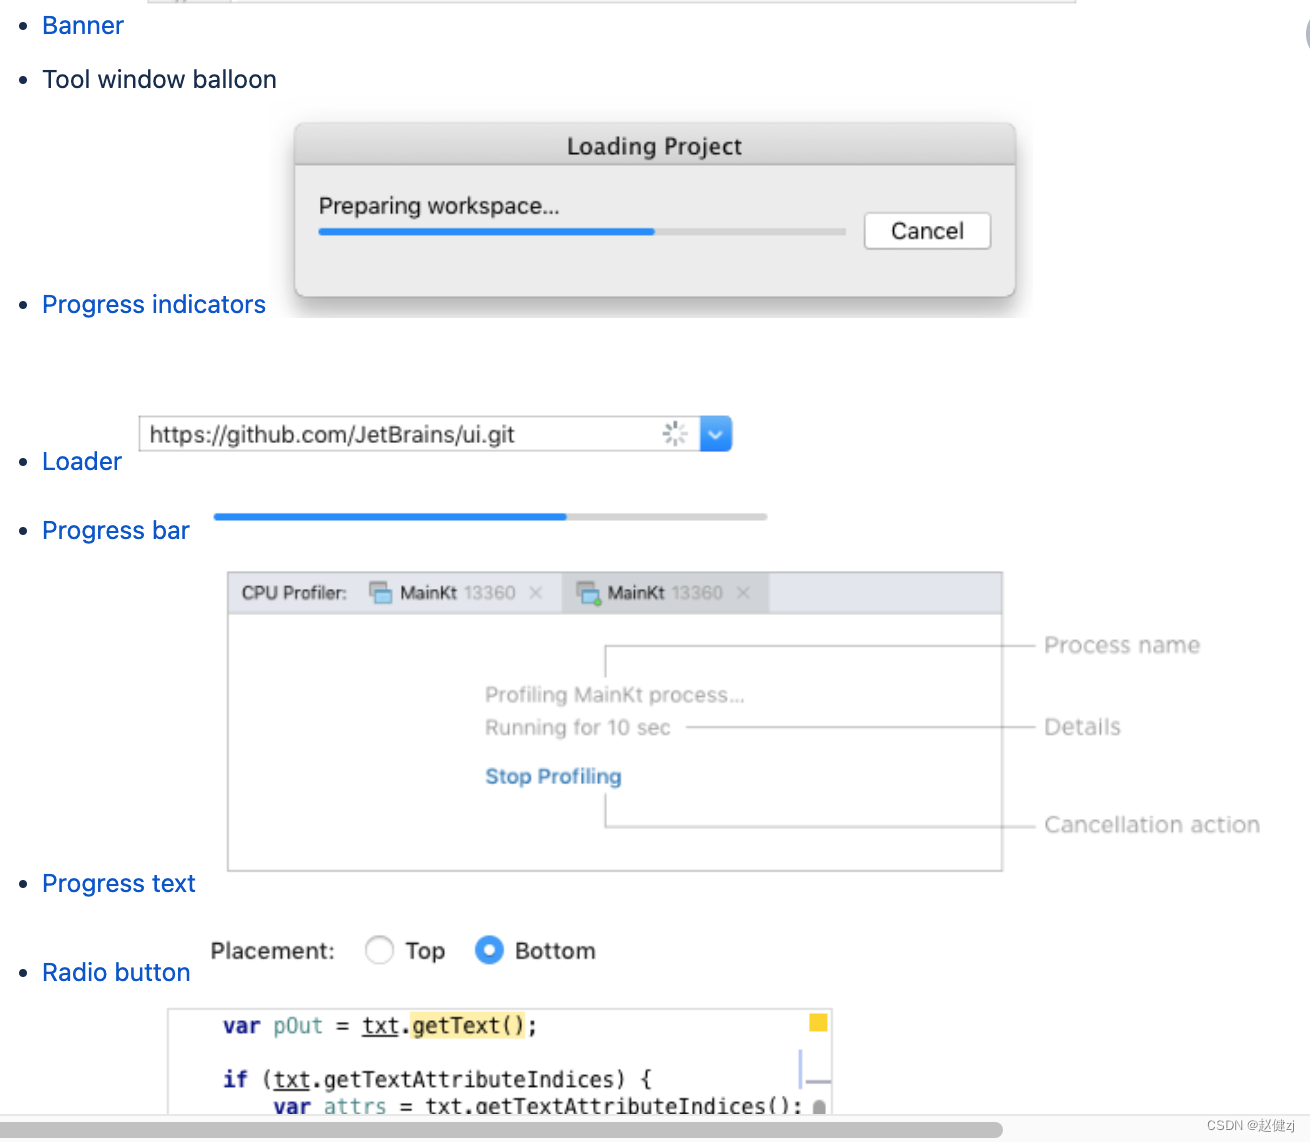Switch to second MainKt 13360 tab with green dot
The image size is (1310, 1142).
click(x=664, y=593)
